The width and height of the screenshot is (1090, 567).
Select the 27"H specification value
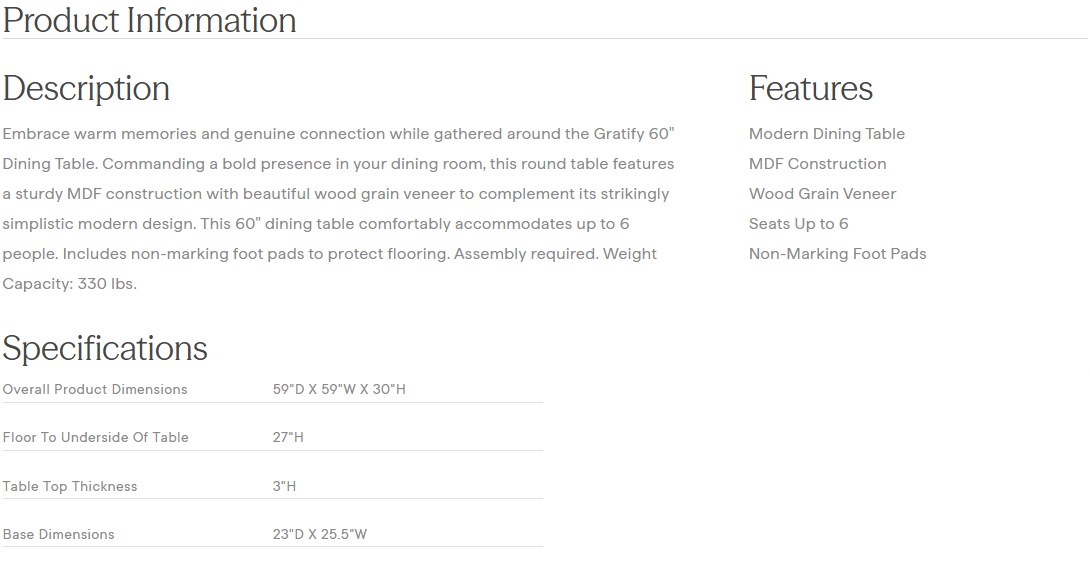coord(288,437)
